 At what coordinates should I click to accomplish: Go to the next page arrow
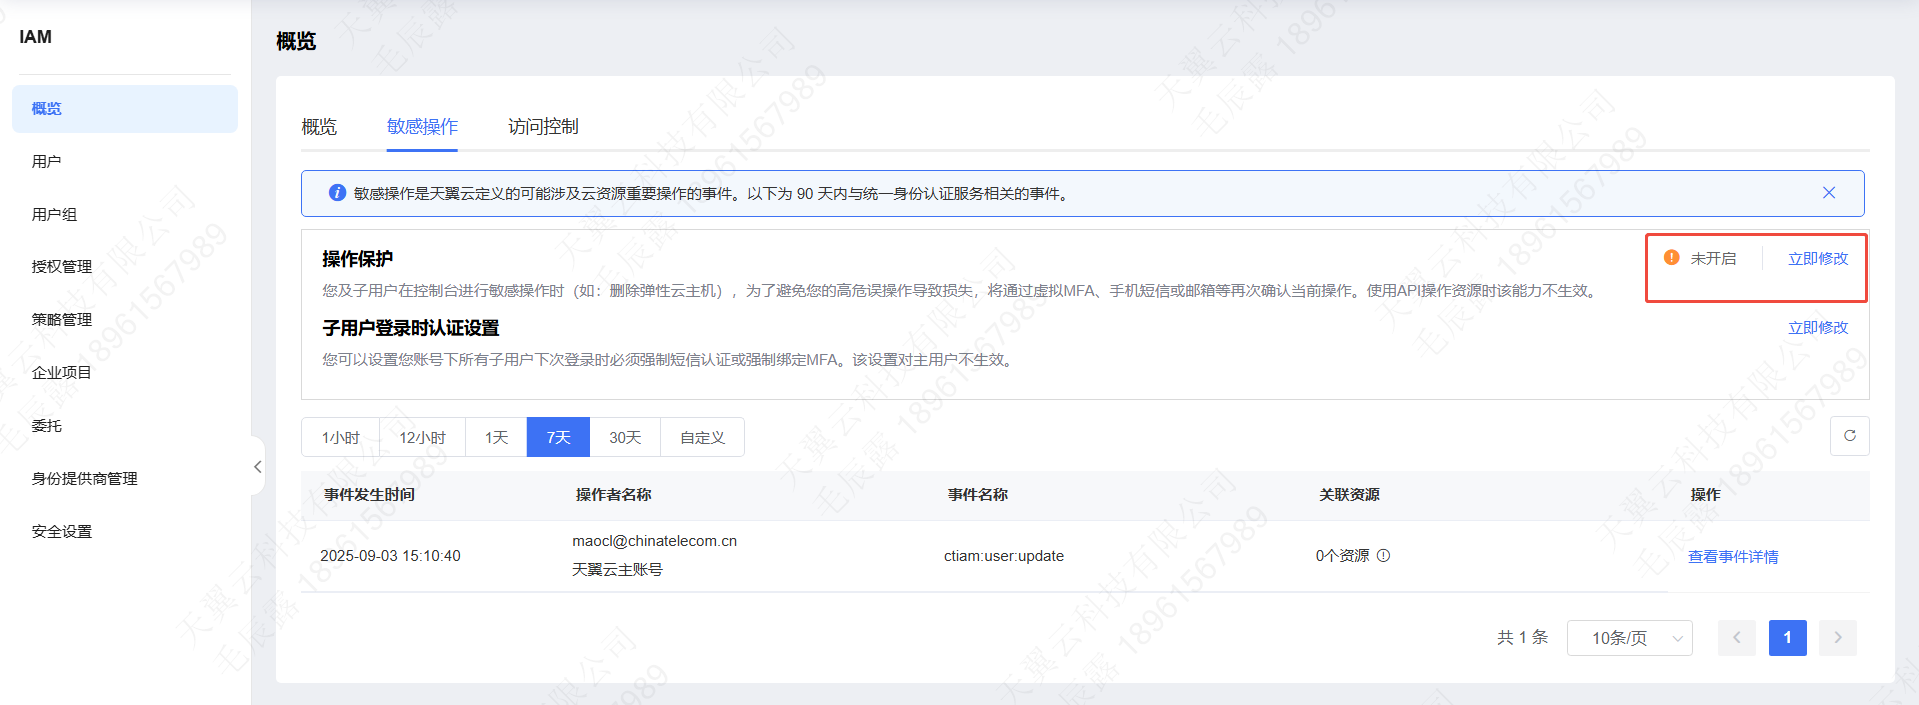pos(1837,638)
